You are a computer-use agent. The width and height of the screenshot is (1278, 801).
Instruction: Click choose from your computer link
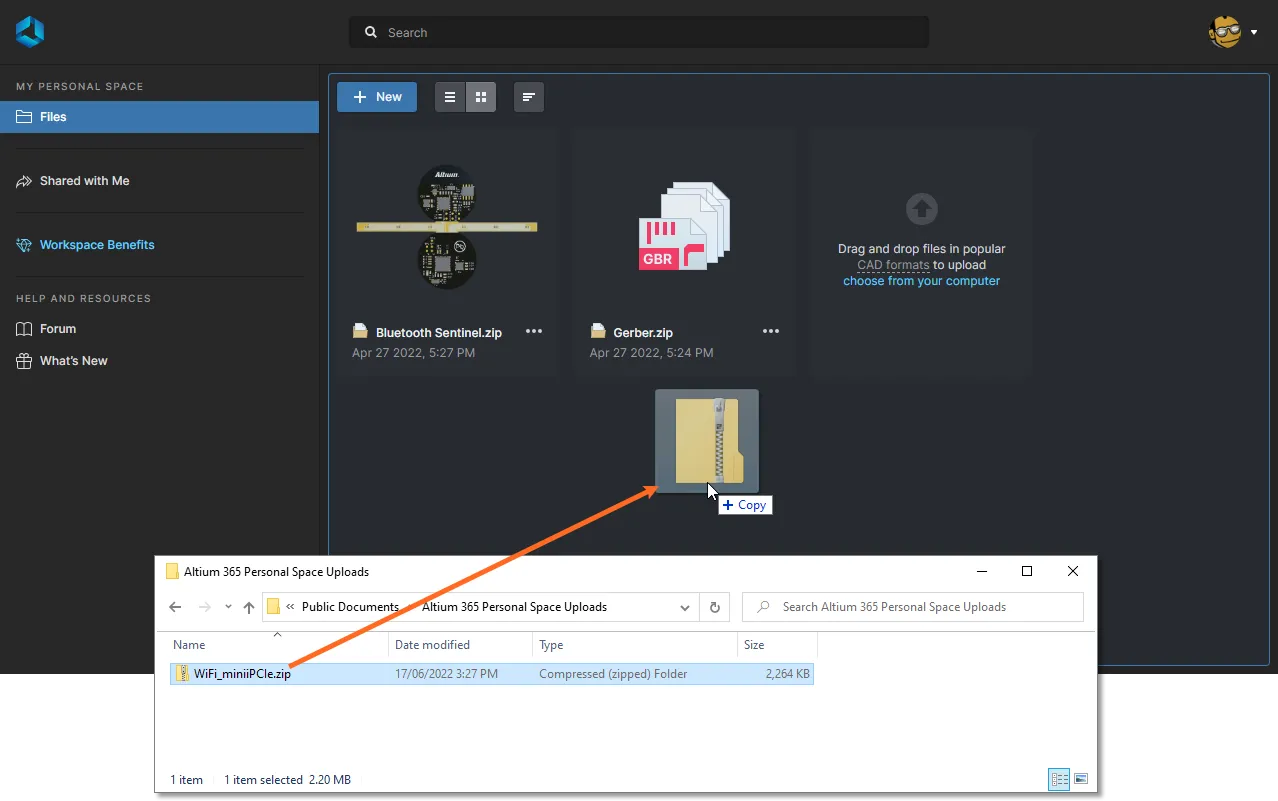(x=921, y=281)
